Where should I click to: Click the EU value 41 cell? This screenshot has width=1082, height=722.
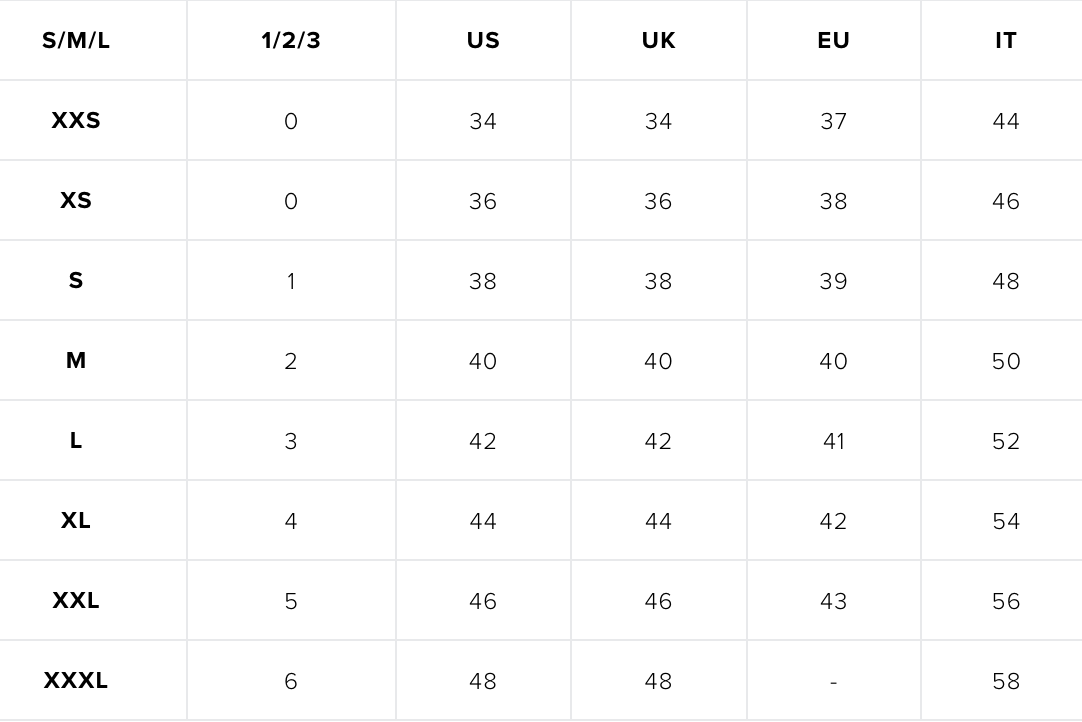point(834,441)
